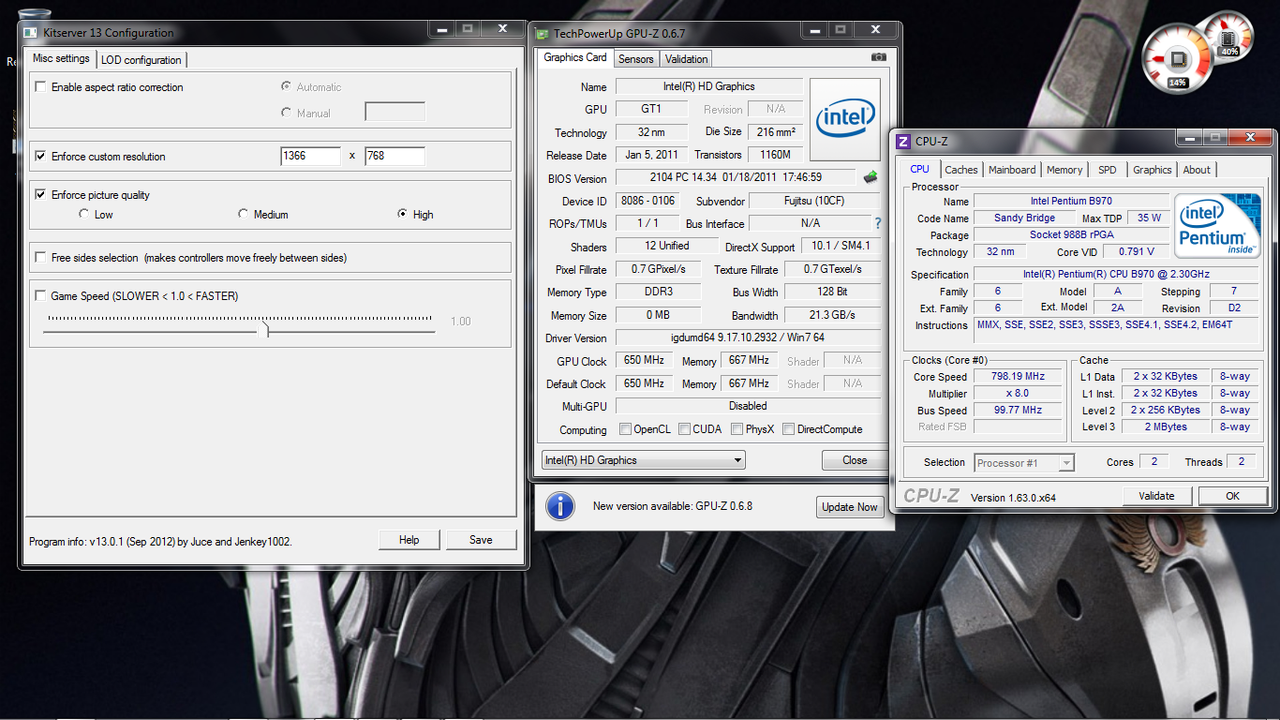
Task: Select Low picture quality
Action: pos(84,214)
